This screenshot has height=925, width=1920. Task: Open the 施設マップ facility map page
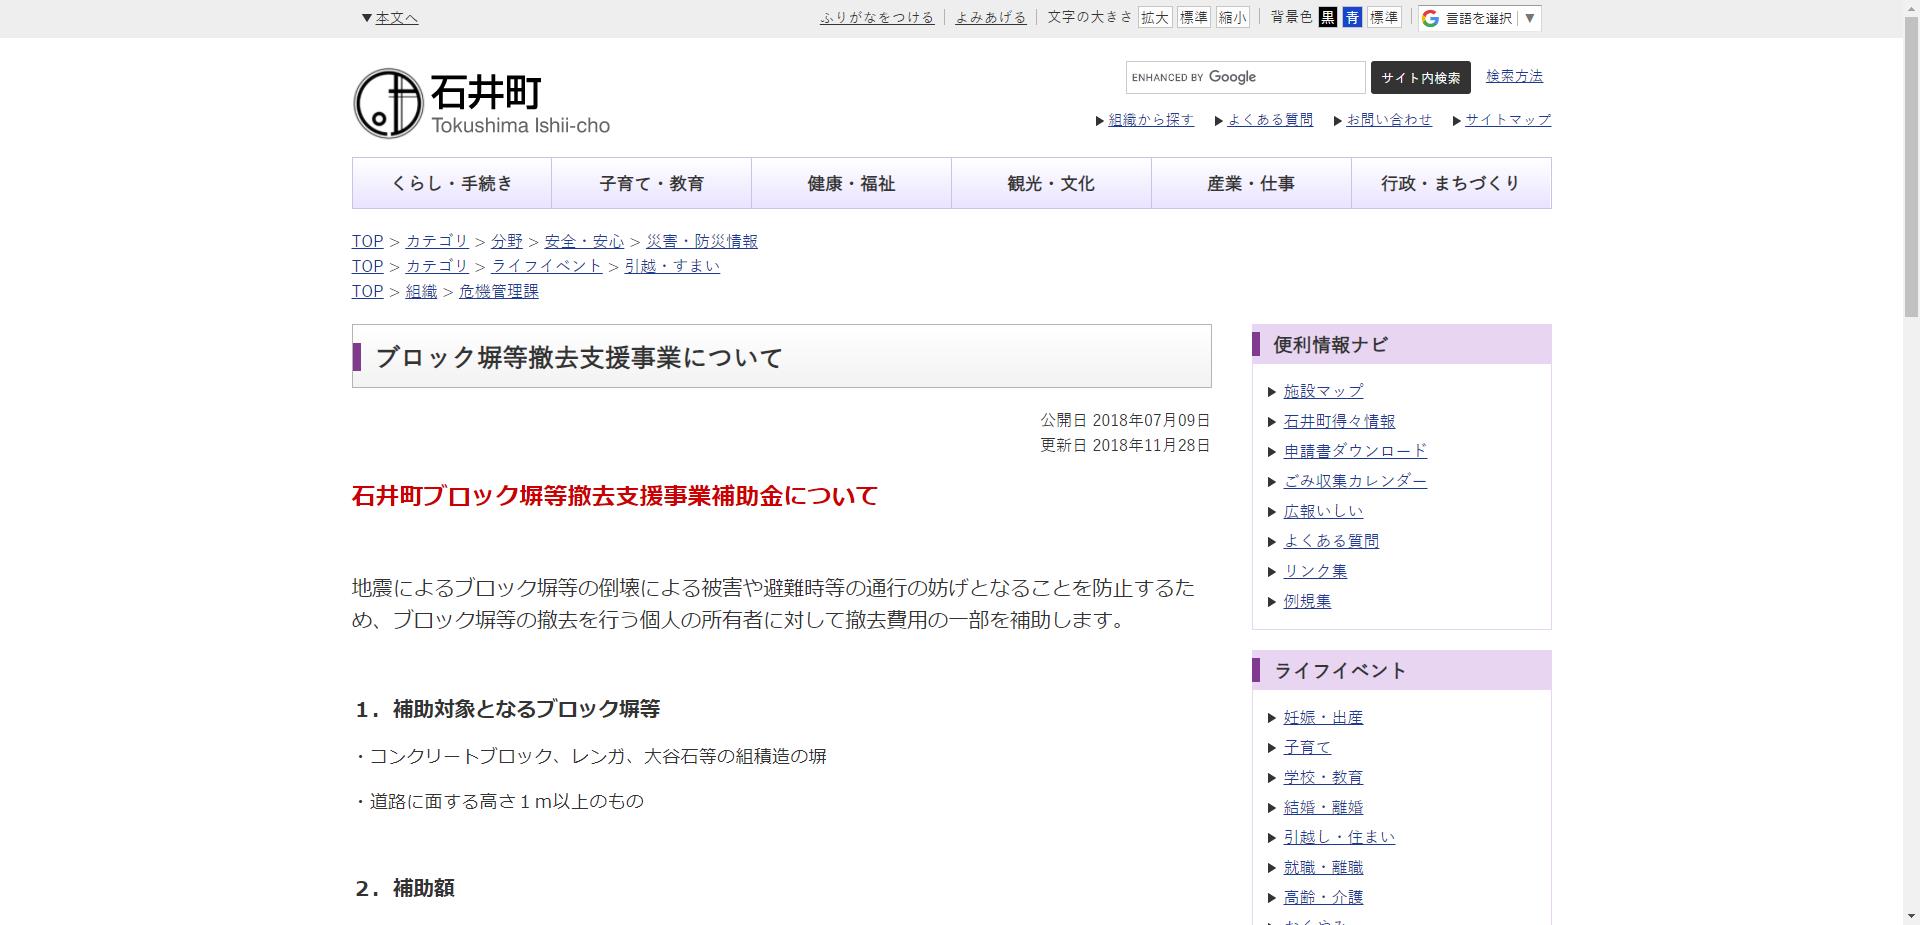(x=1322, y=391)
